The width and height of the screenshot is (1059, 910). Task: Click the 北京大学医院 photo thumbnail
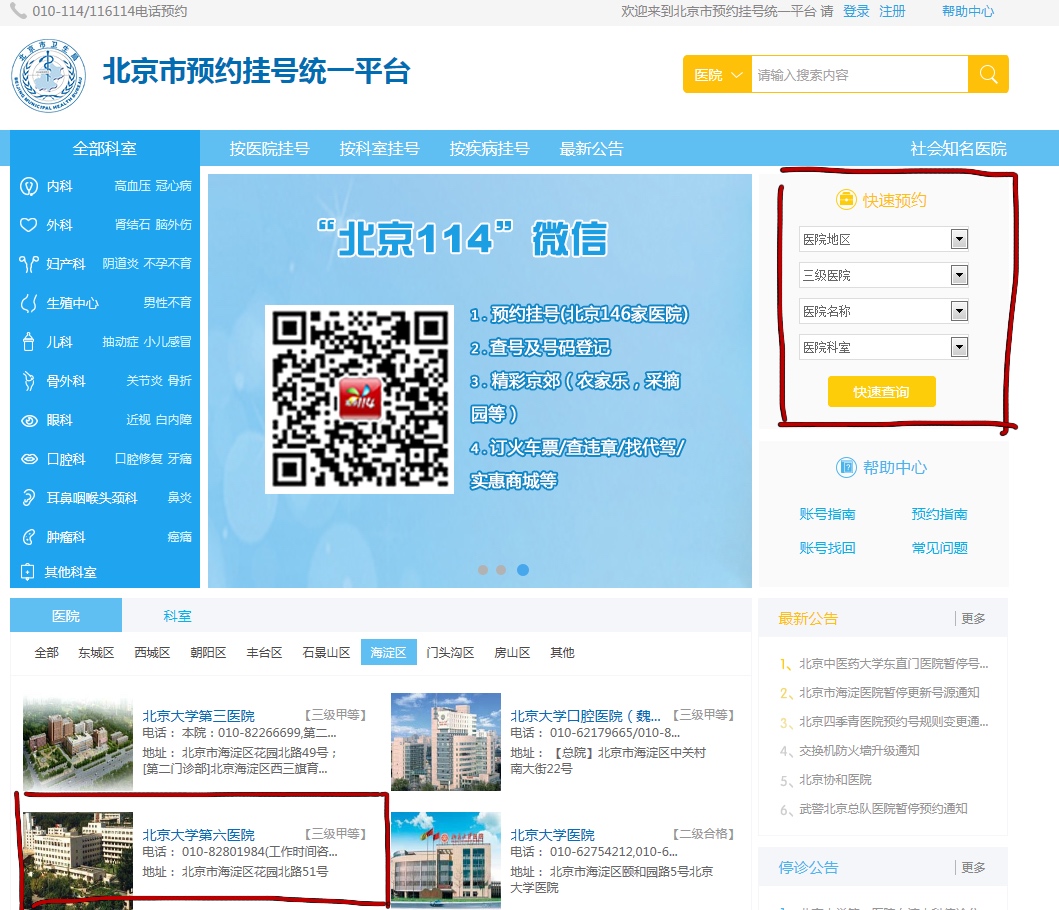[446, 861]
